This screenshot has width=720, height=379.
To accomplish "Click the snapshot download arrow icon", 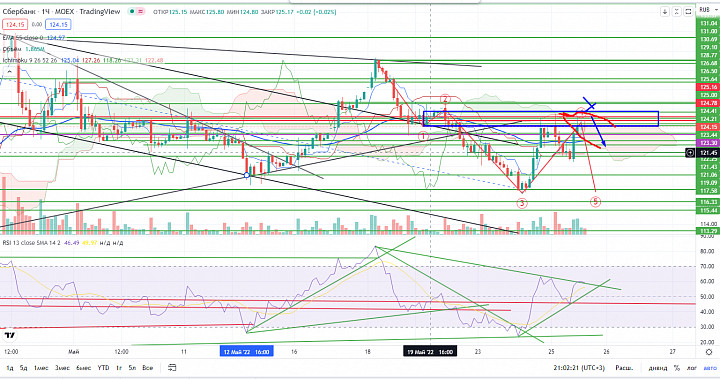I will pos(664,11).
